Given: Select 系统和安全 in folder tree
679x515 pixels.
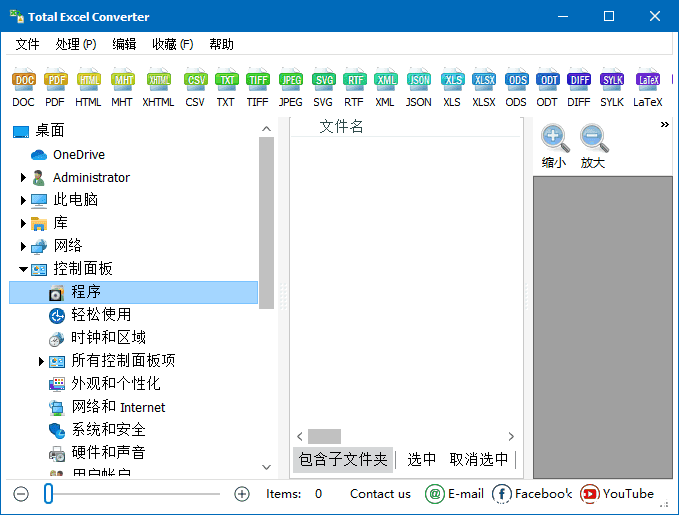Looking at the screenshot, I should 108,430.
